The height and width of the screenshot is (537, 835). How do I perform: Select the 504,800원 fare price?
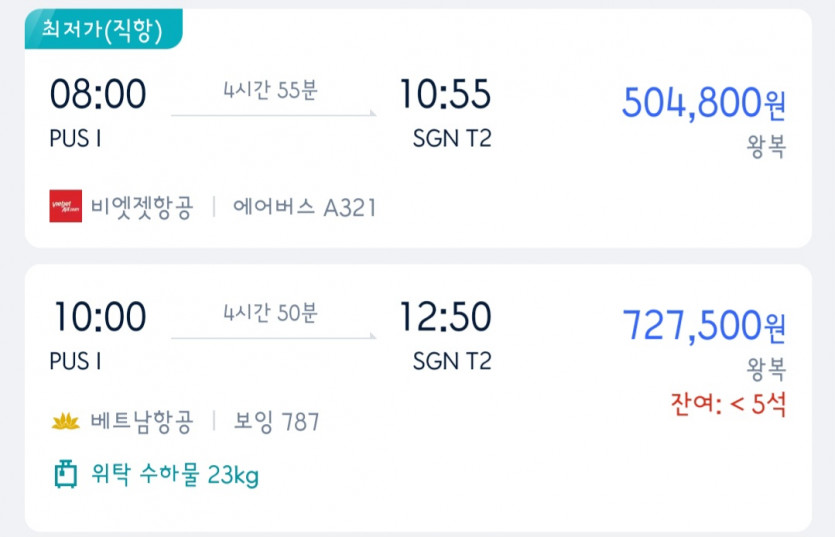pyautogui.click(x=704, y=101)
